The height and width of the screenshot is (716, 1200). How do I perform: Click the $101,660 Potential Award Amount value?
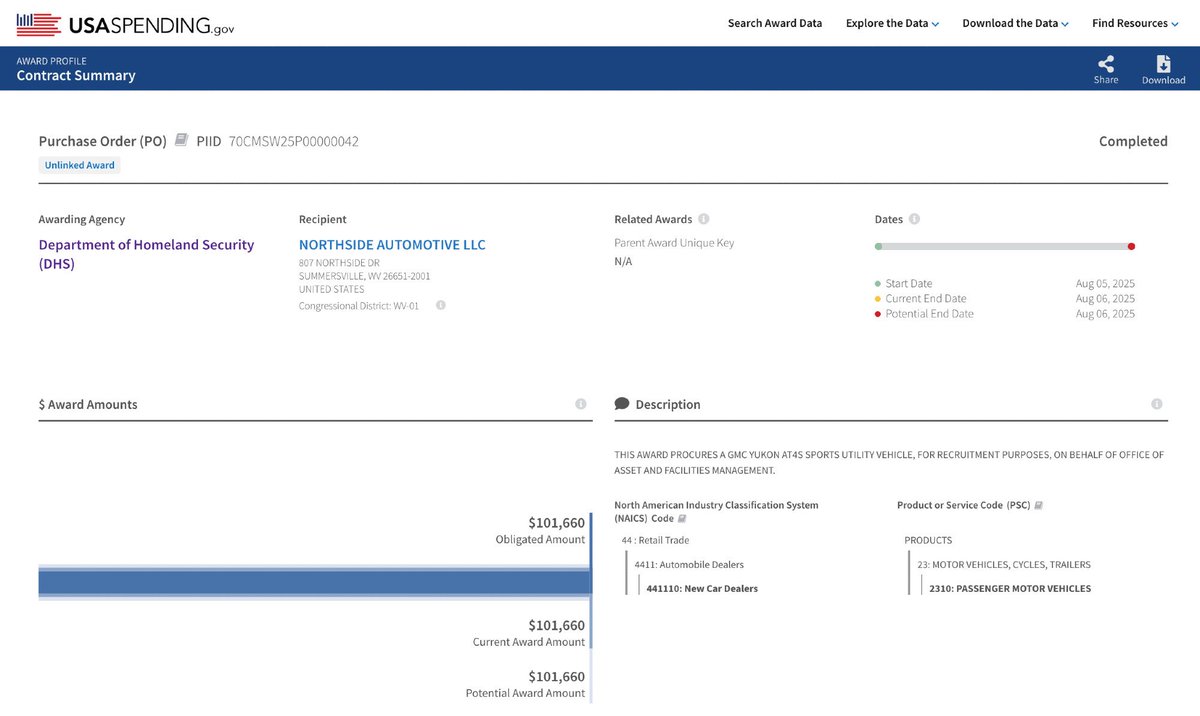(x=556, y=676)
